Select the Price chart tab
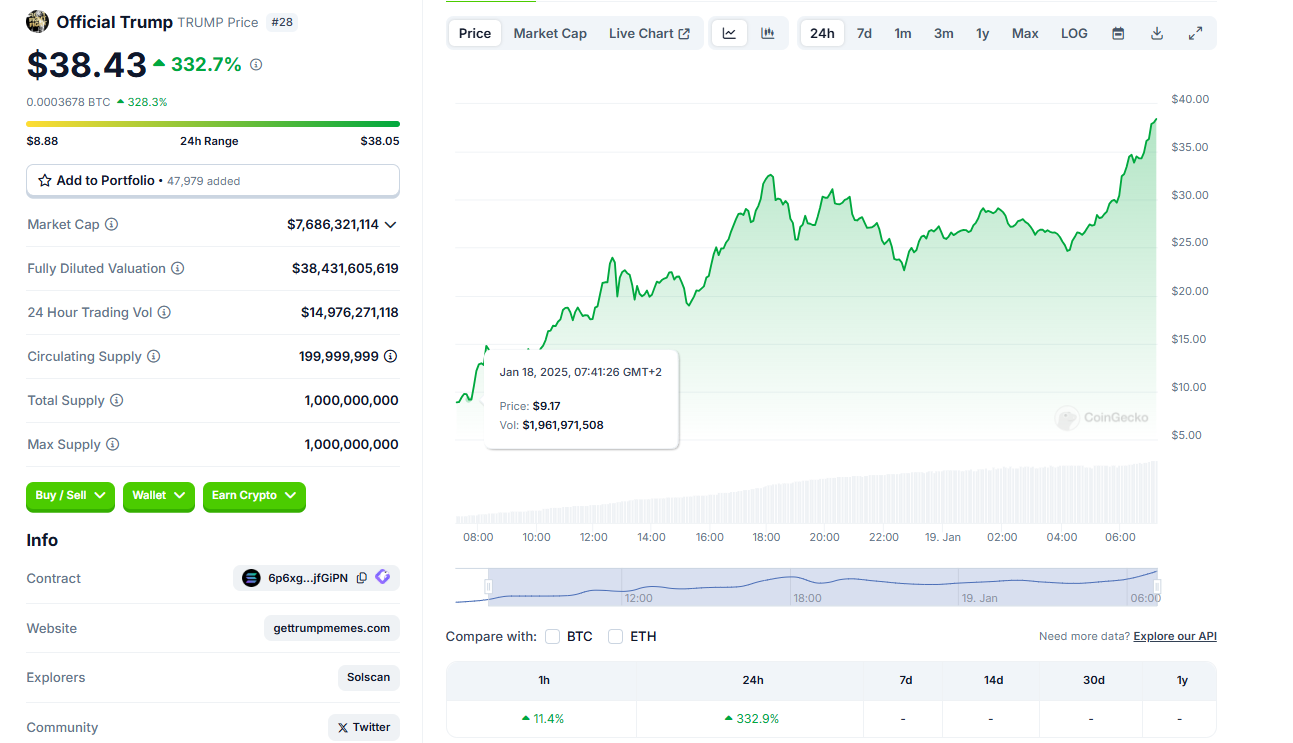Viewport: 1293px width, 743px height. (x=475, y=33)
